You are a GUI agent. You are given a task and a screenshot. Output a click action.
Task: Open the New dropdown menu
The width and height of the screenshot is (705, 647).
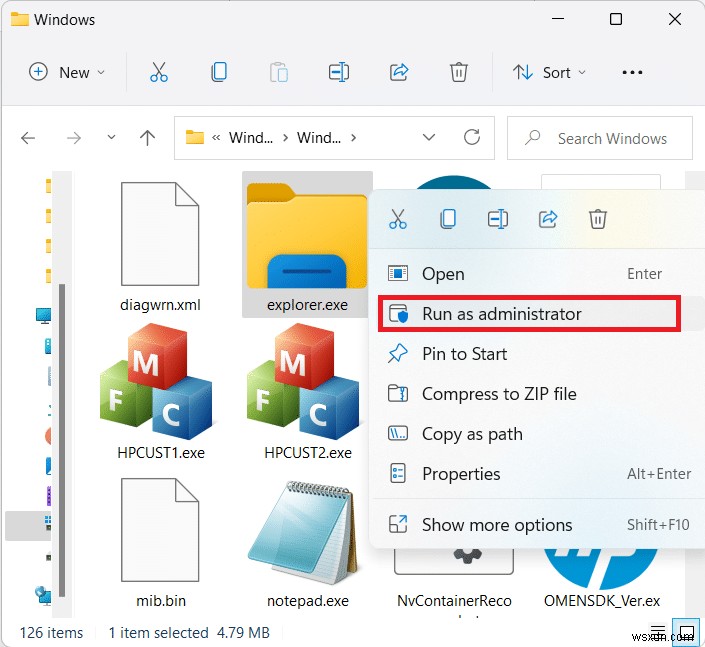click(67, 72)
